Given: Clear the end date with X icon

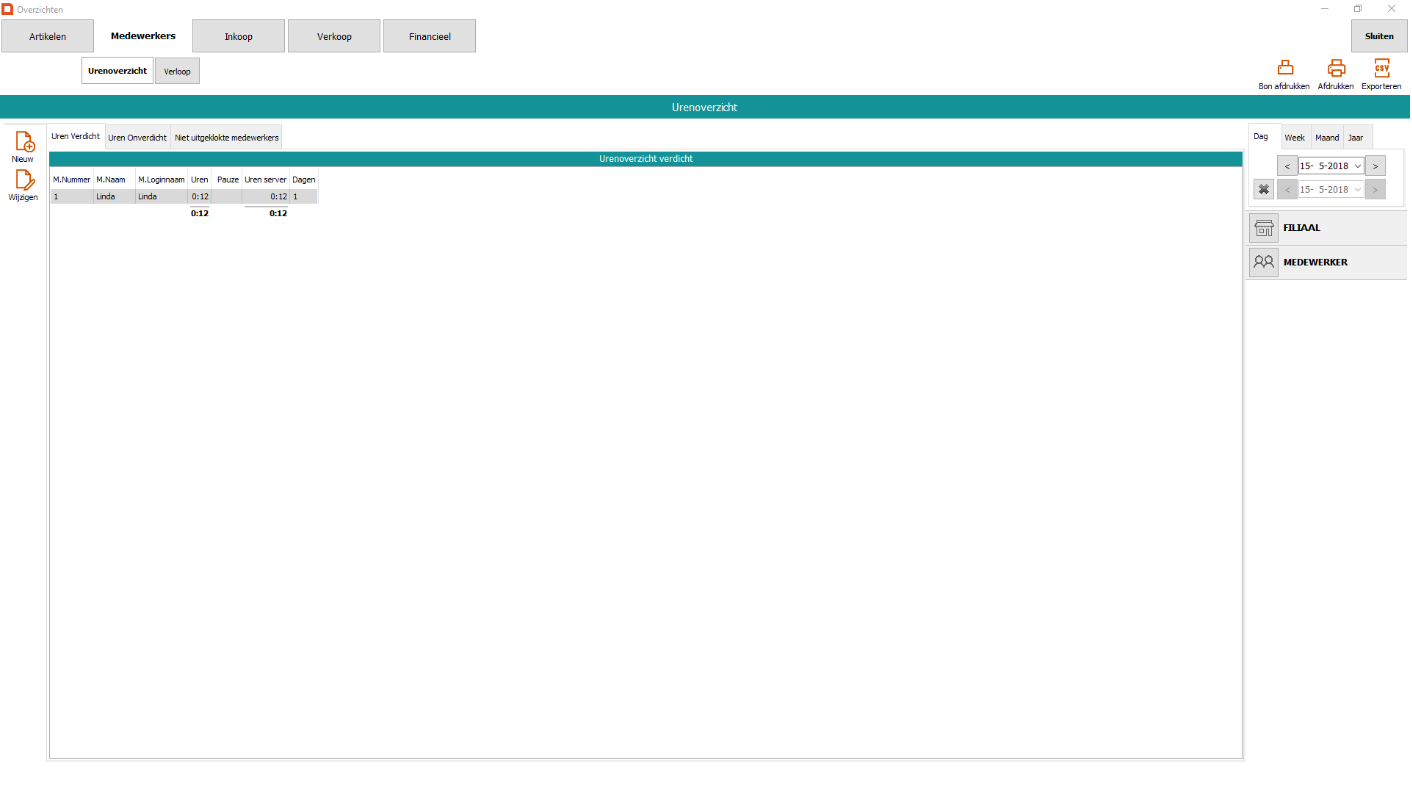Looking at the screenshot, I should [x=1263, y=190].
